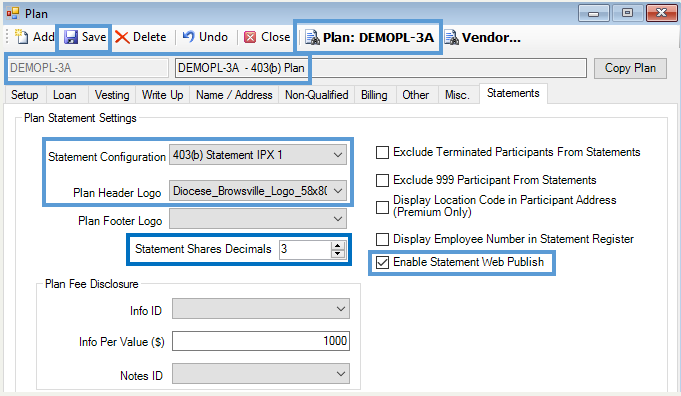Click the red Delete X icon

[122, 37]
